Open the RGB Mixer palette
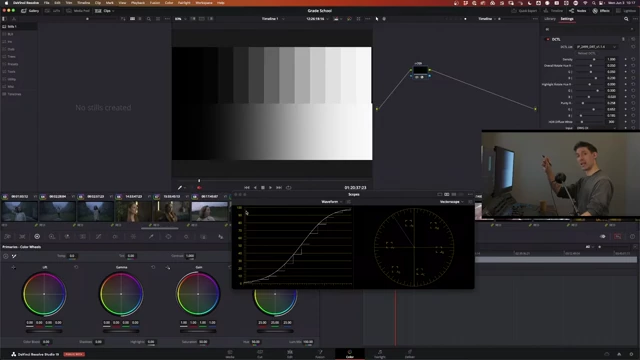Screen dimensions: 640x360 click(67, 236)
